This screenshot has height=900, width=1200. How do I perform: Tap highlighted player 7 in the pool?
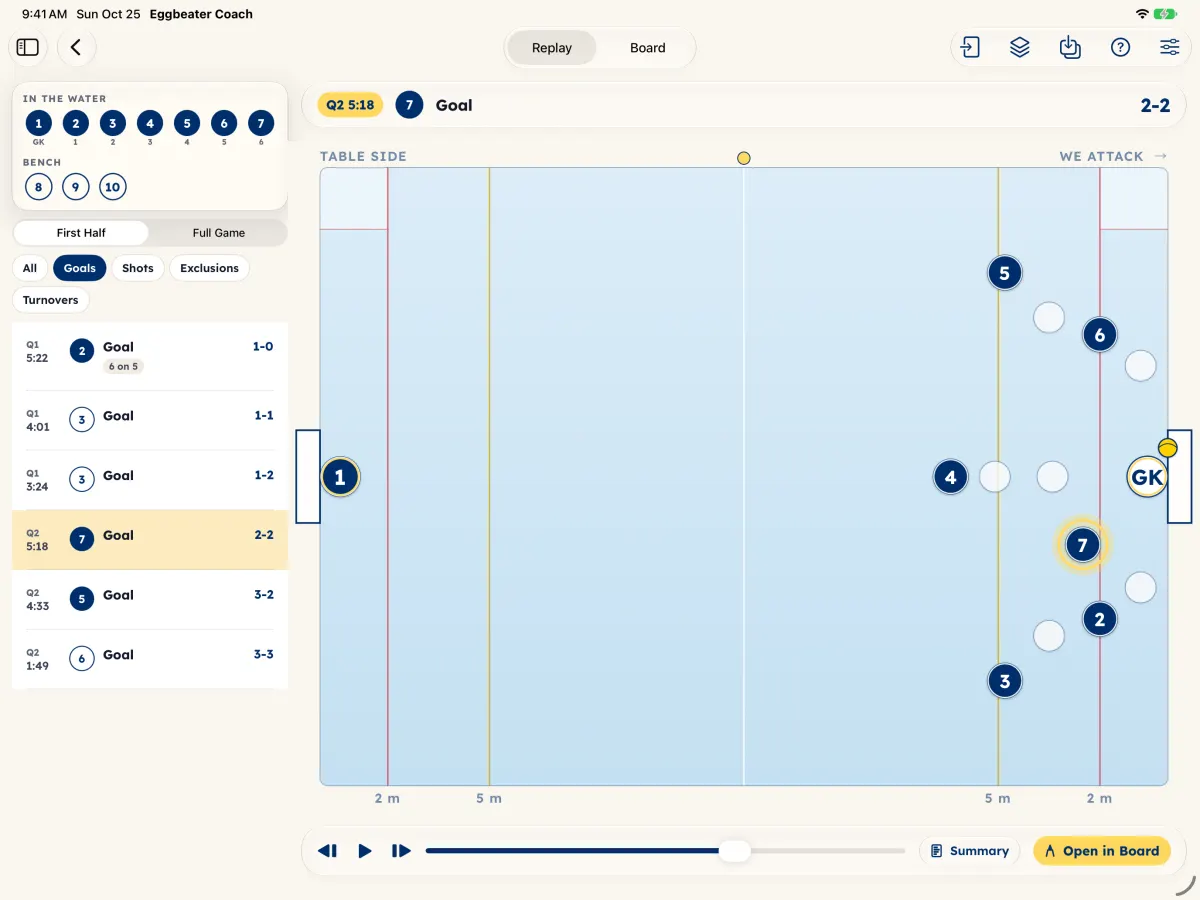(1082, 545)
